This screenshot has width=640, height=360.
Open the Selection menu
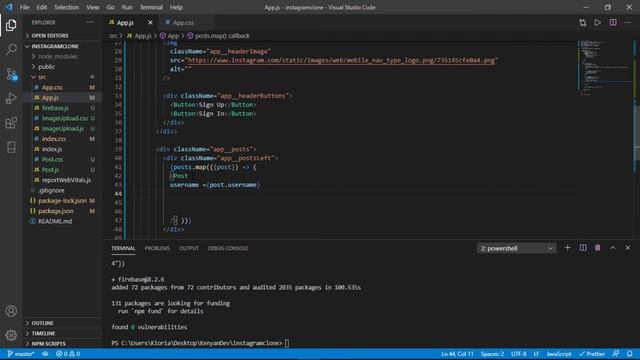coord(67,7)
